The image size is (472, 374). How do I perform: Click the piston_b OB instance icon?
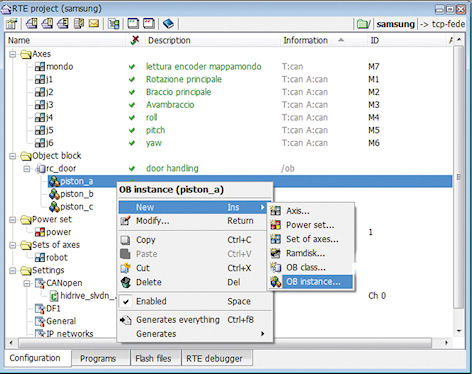[54, 194]
